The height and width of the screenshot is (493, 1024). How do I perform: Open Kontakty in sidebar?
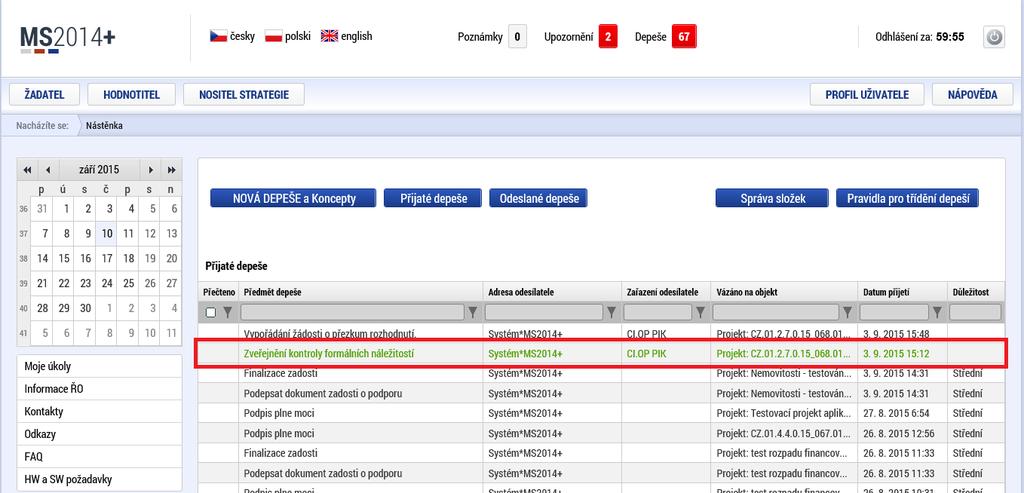99,411
